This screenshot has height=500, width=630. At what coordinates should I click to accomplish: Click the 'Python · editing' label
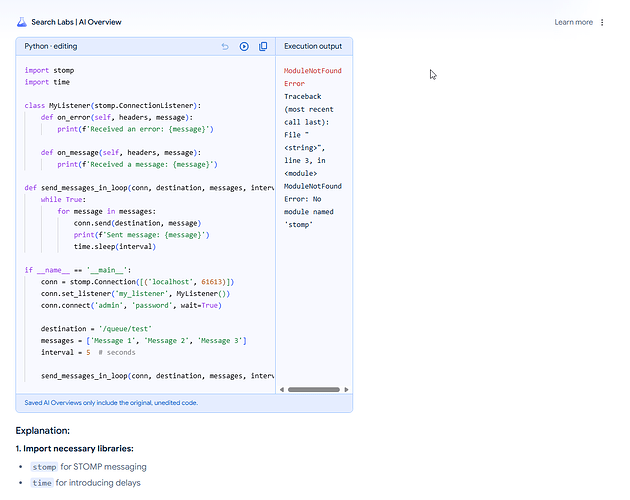[51, 46]
